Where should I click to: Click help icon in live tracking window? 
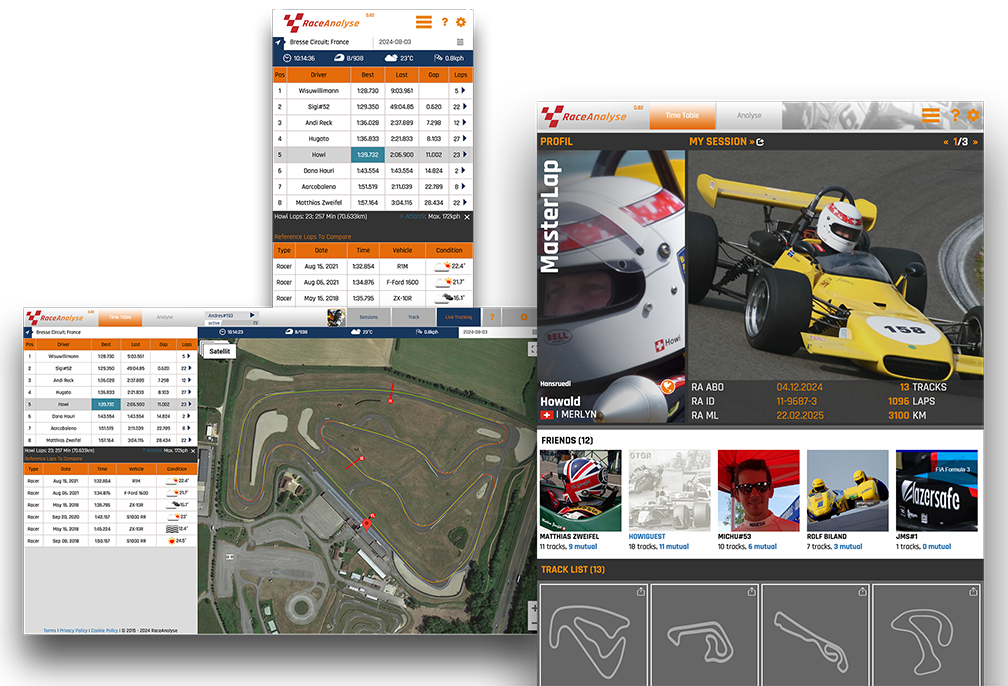pyautogui.click(x=492, y=317)
